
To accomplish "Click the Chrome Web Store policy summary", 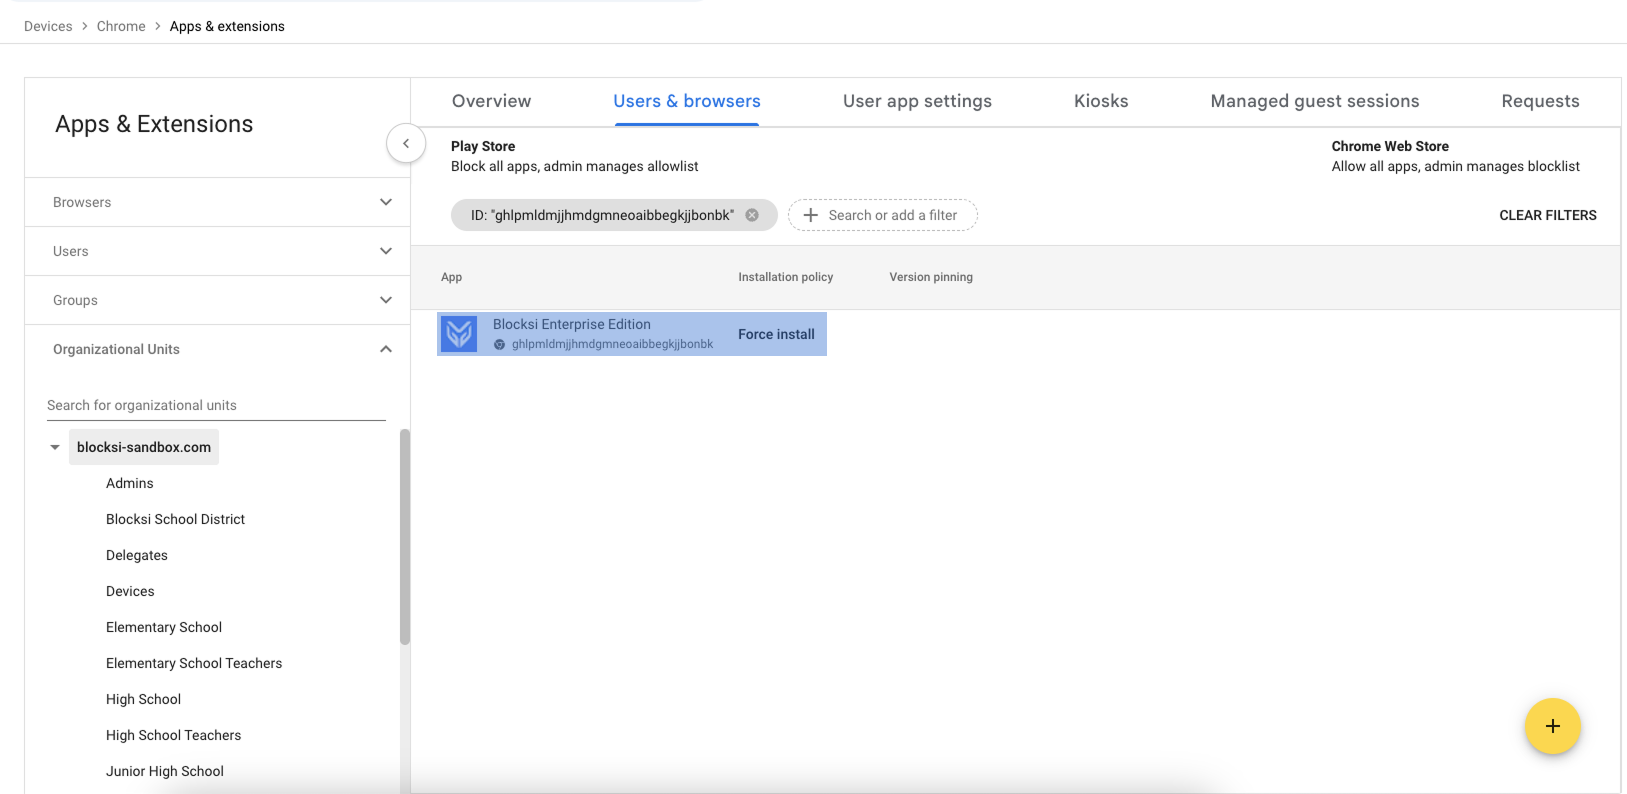I will tap(1455, 156).
